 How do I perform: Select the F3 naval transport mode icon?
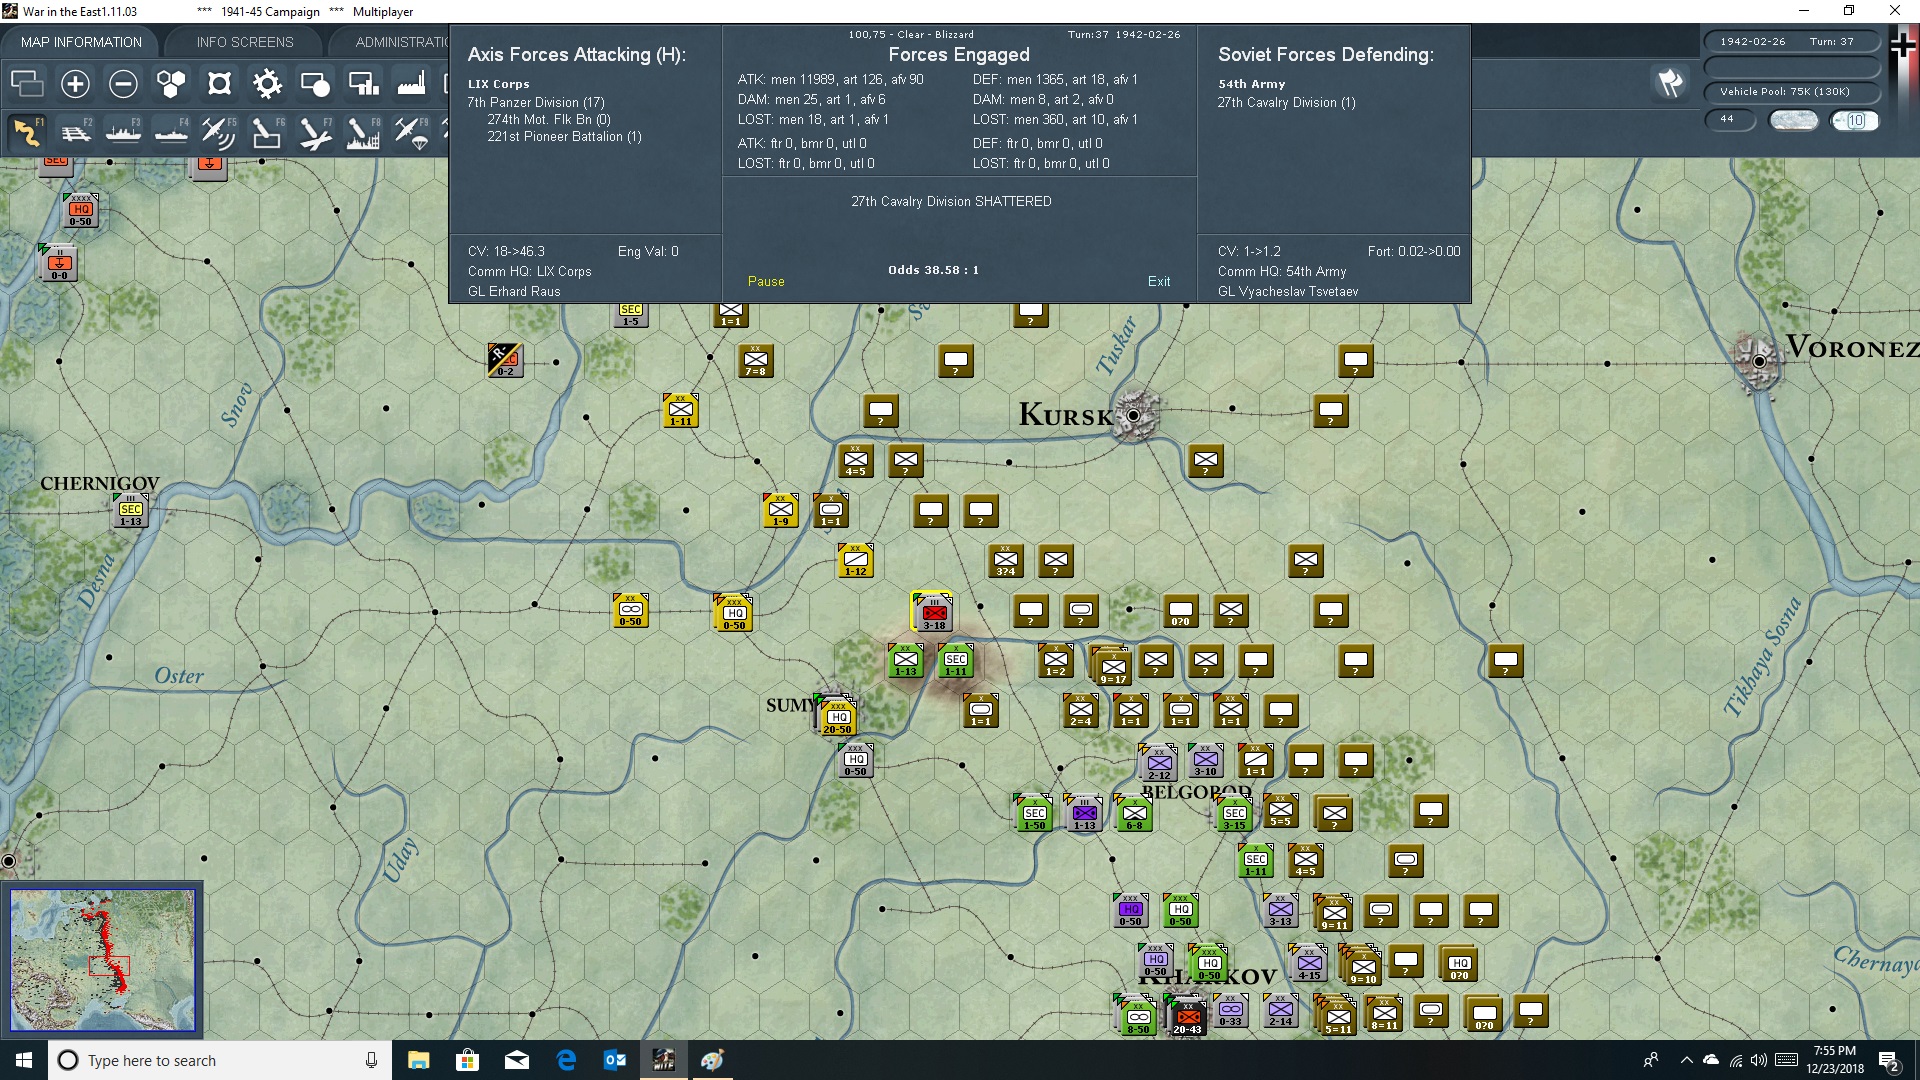click(x=123, y=133)
